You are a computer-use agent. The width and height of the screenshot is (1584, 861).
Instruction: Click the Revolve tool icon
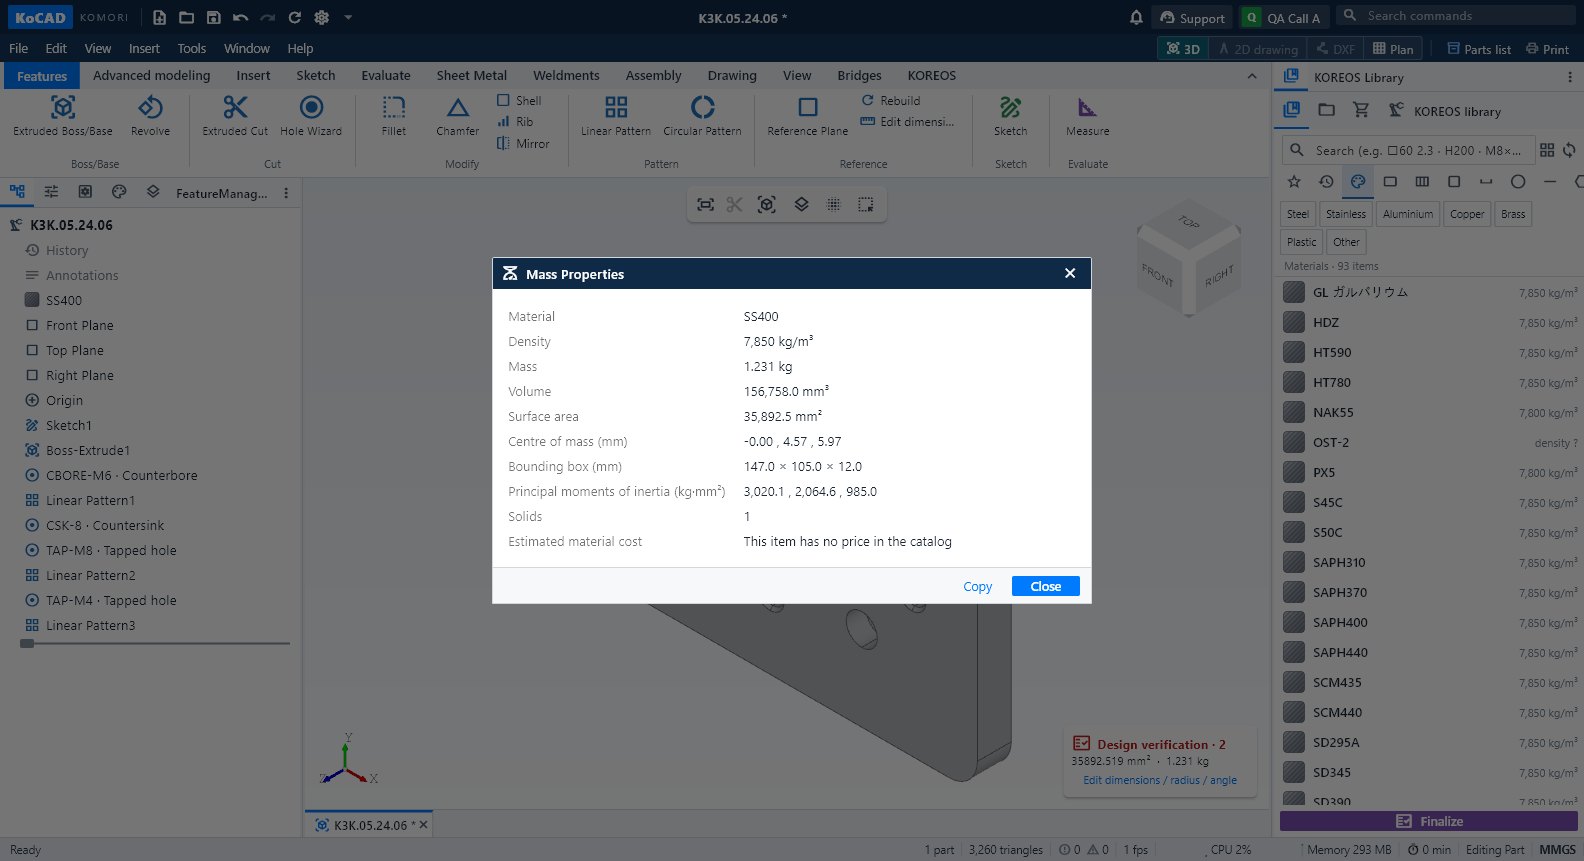click(x=150, y=108)
